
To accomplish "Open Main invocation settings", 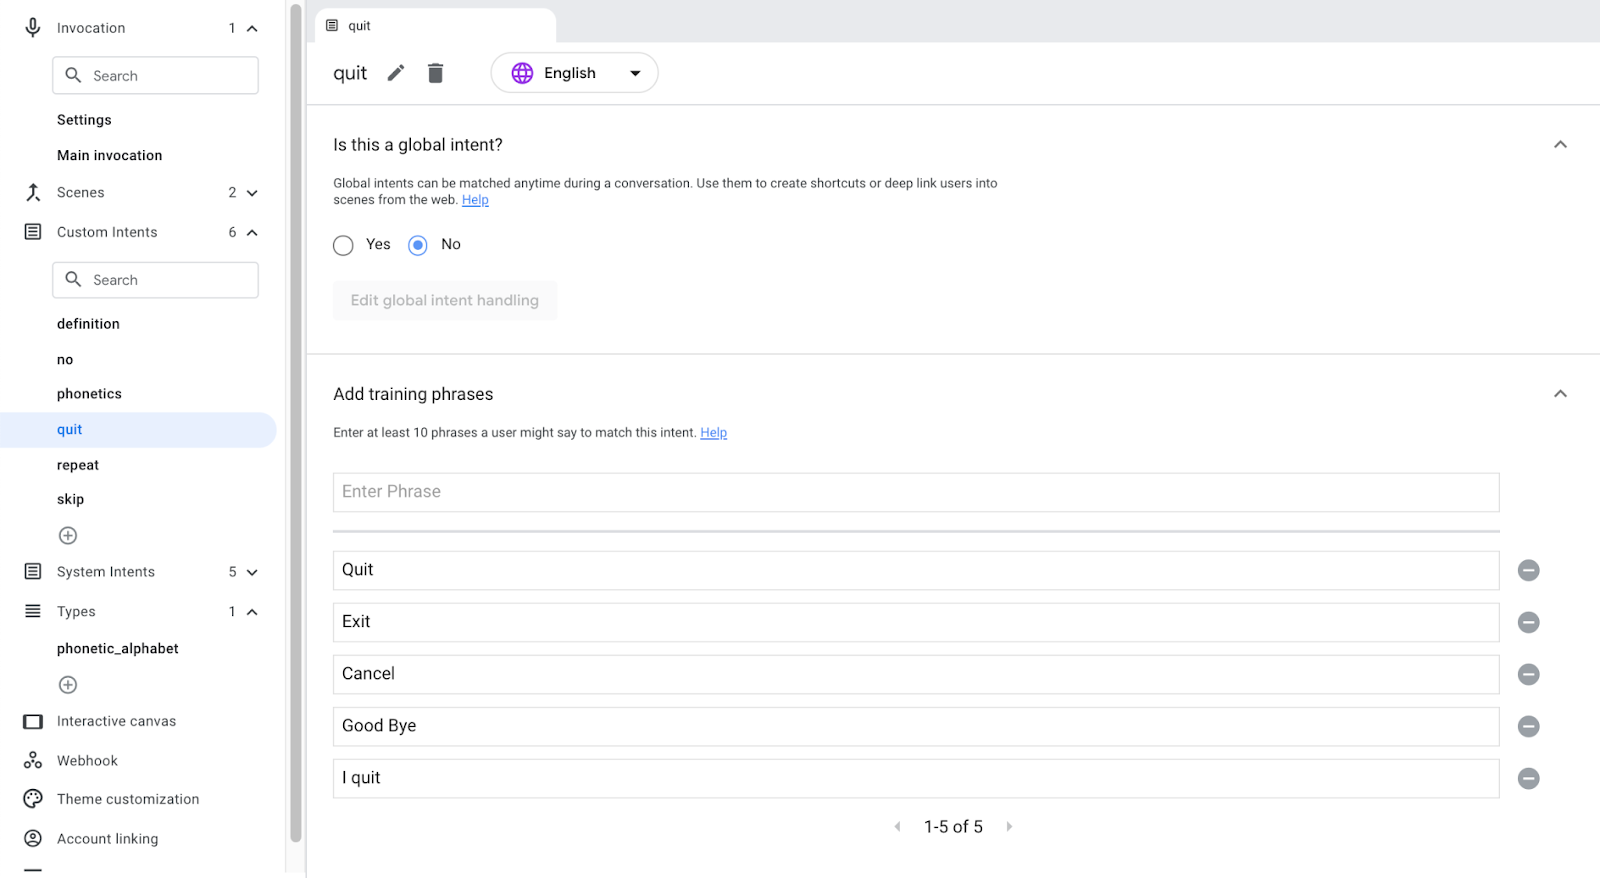I will click(109, 156).
